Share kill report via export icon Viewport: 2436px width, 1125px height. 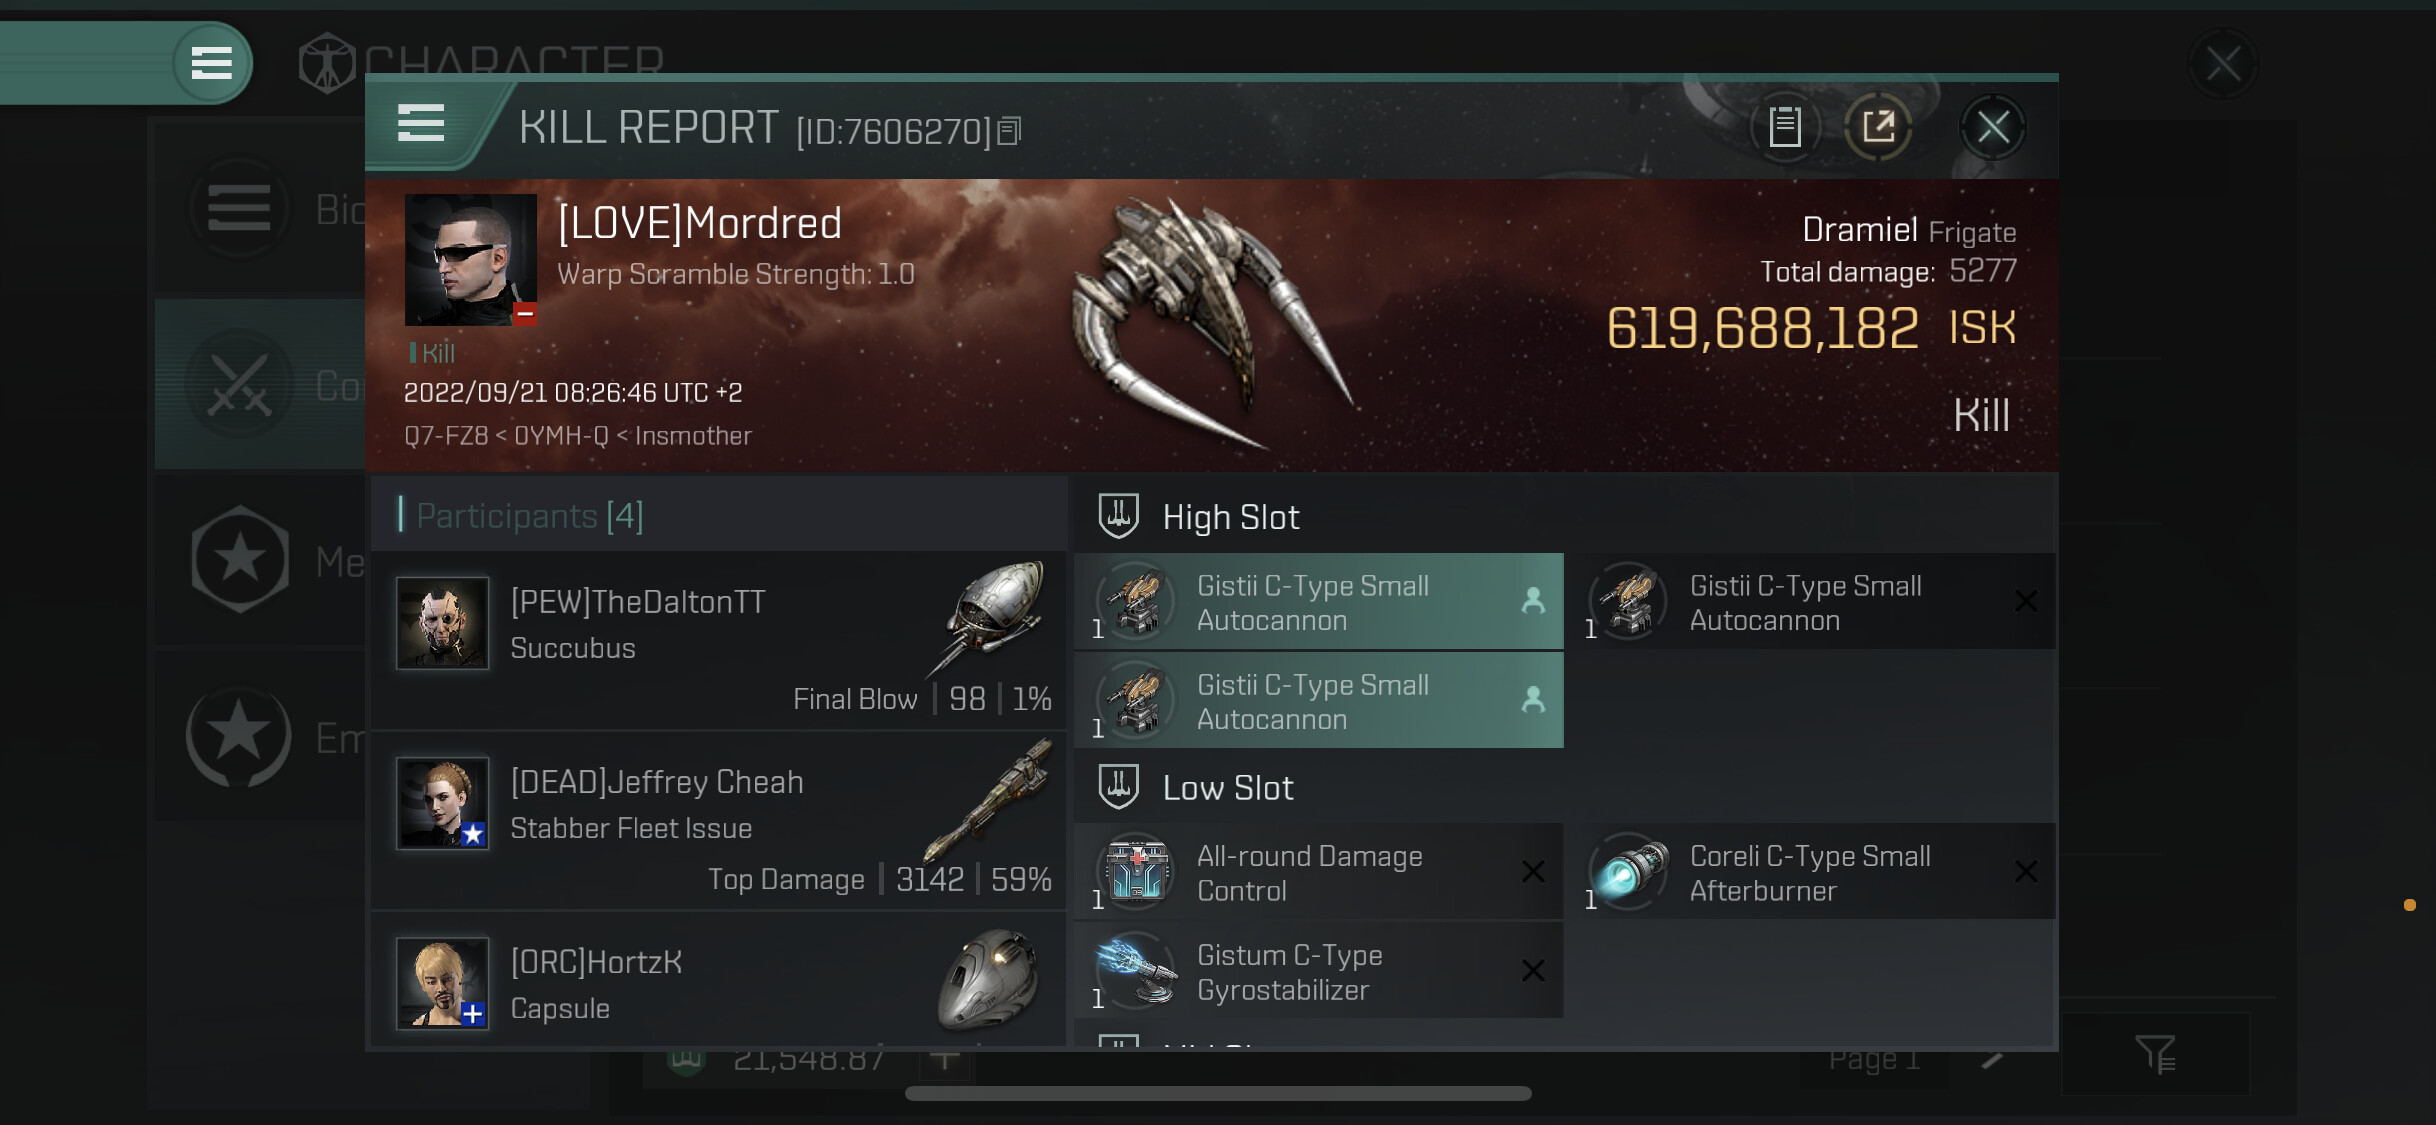click(1878, 127)
